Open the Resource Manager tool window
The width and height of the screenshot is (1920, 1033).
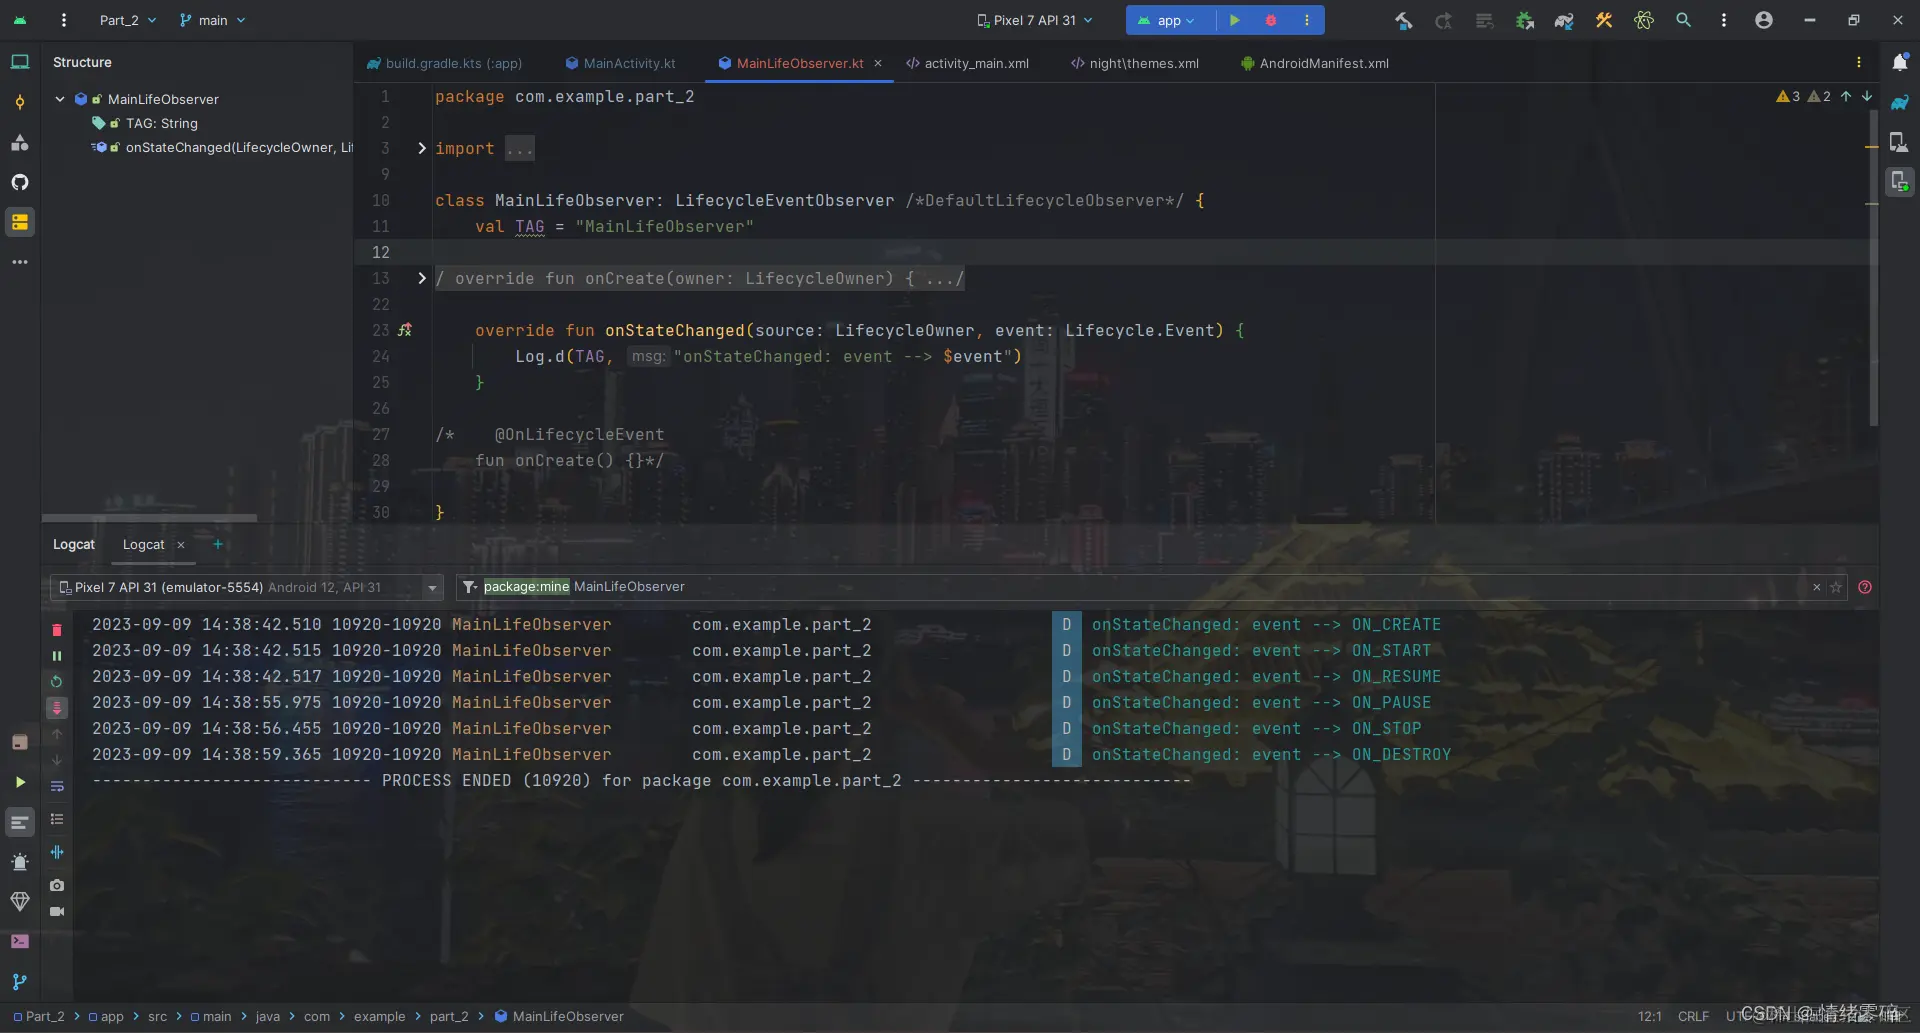(x=20, y=142)
